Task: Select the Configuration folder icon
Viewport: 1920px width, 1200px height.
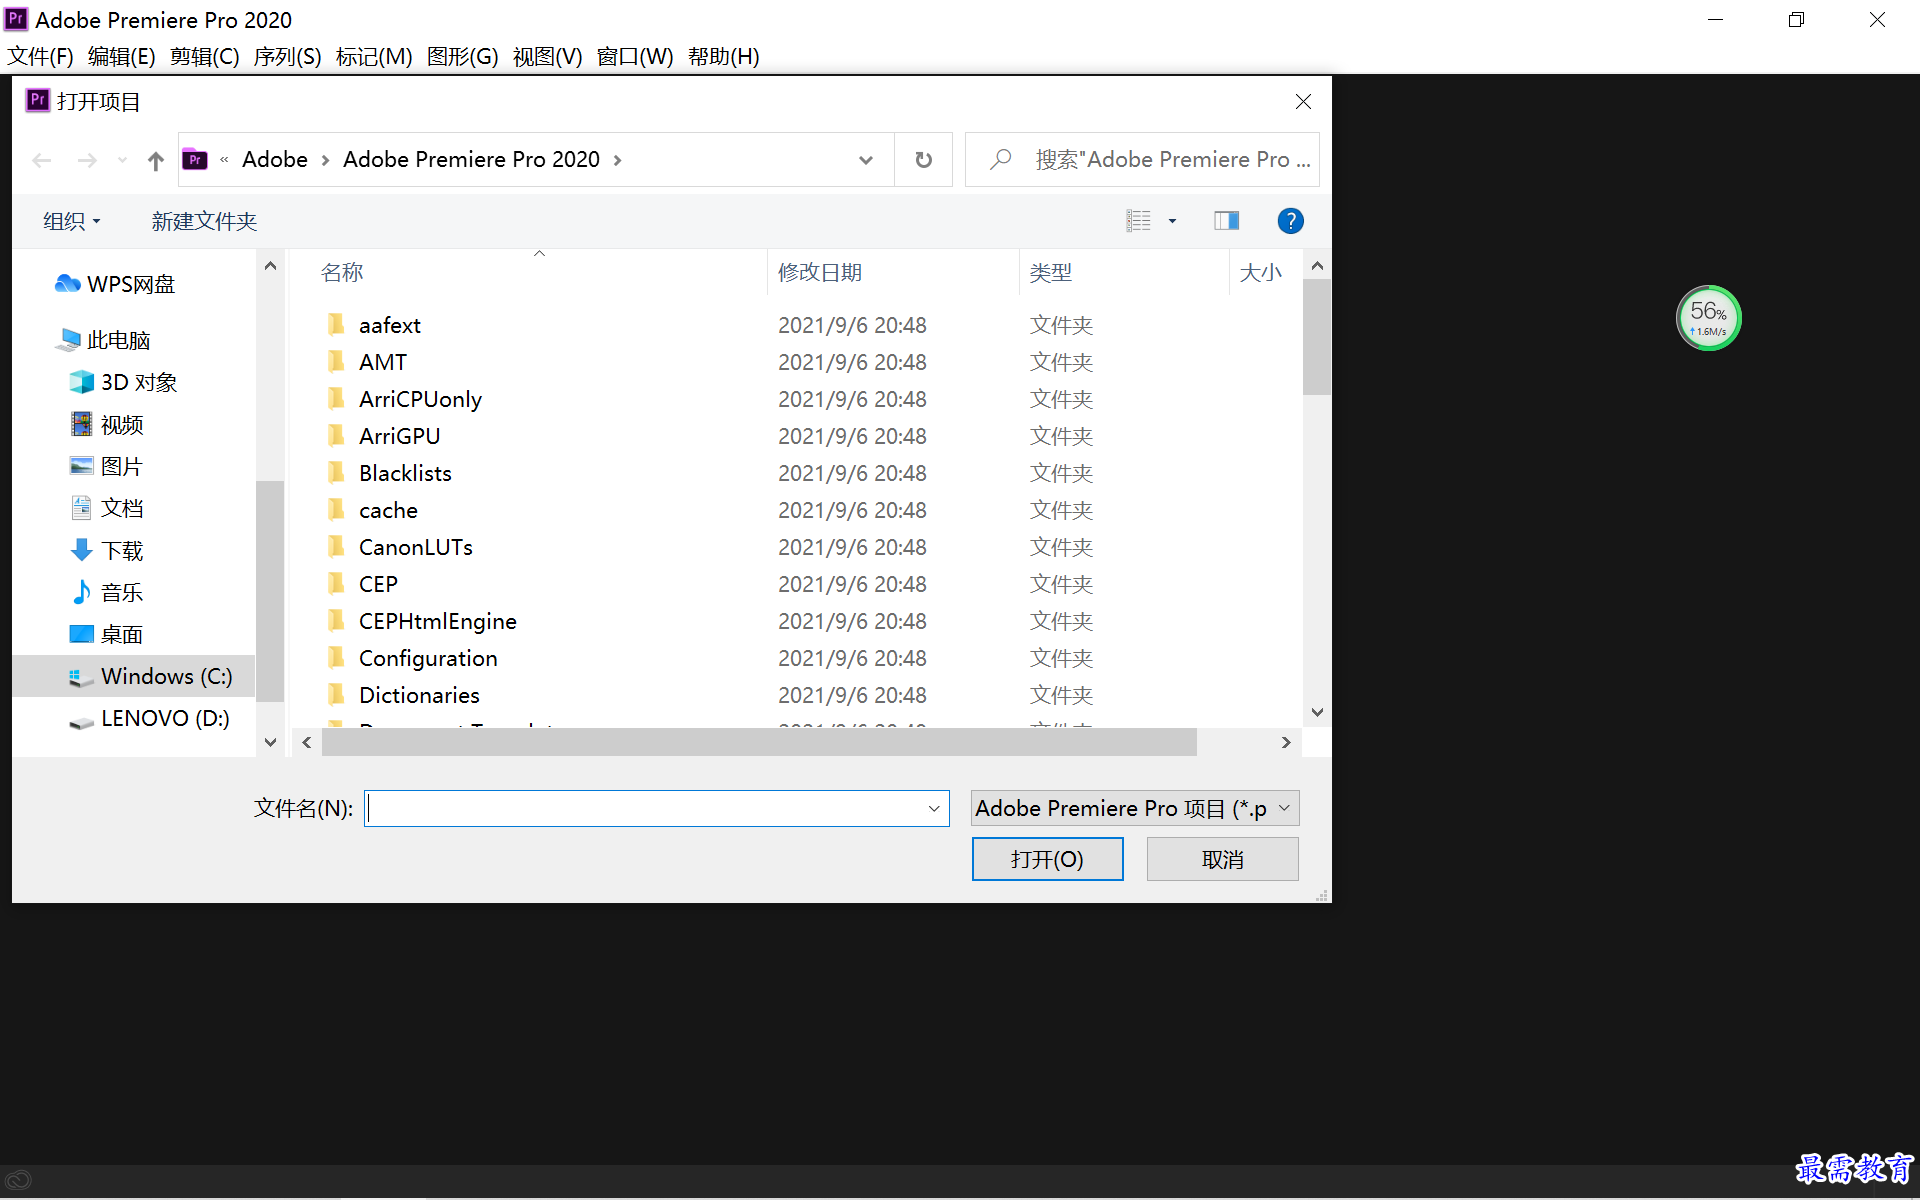Action: click(336, 658)
